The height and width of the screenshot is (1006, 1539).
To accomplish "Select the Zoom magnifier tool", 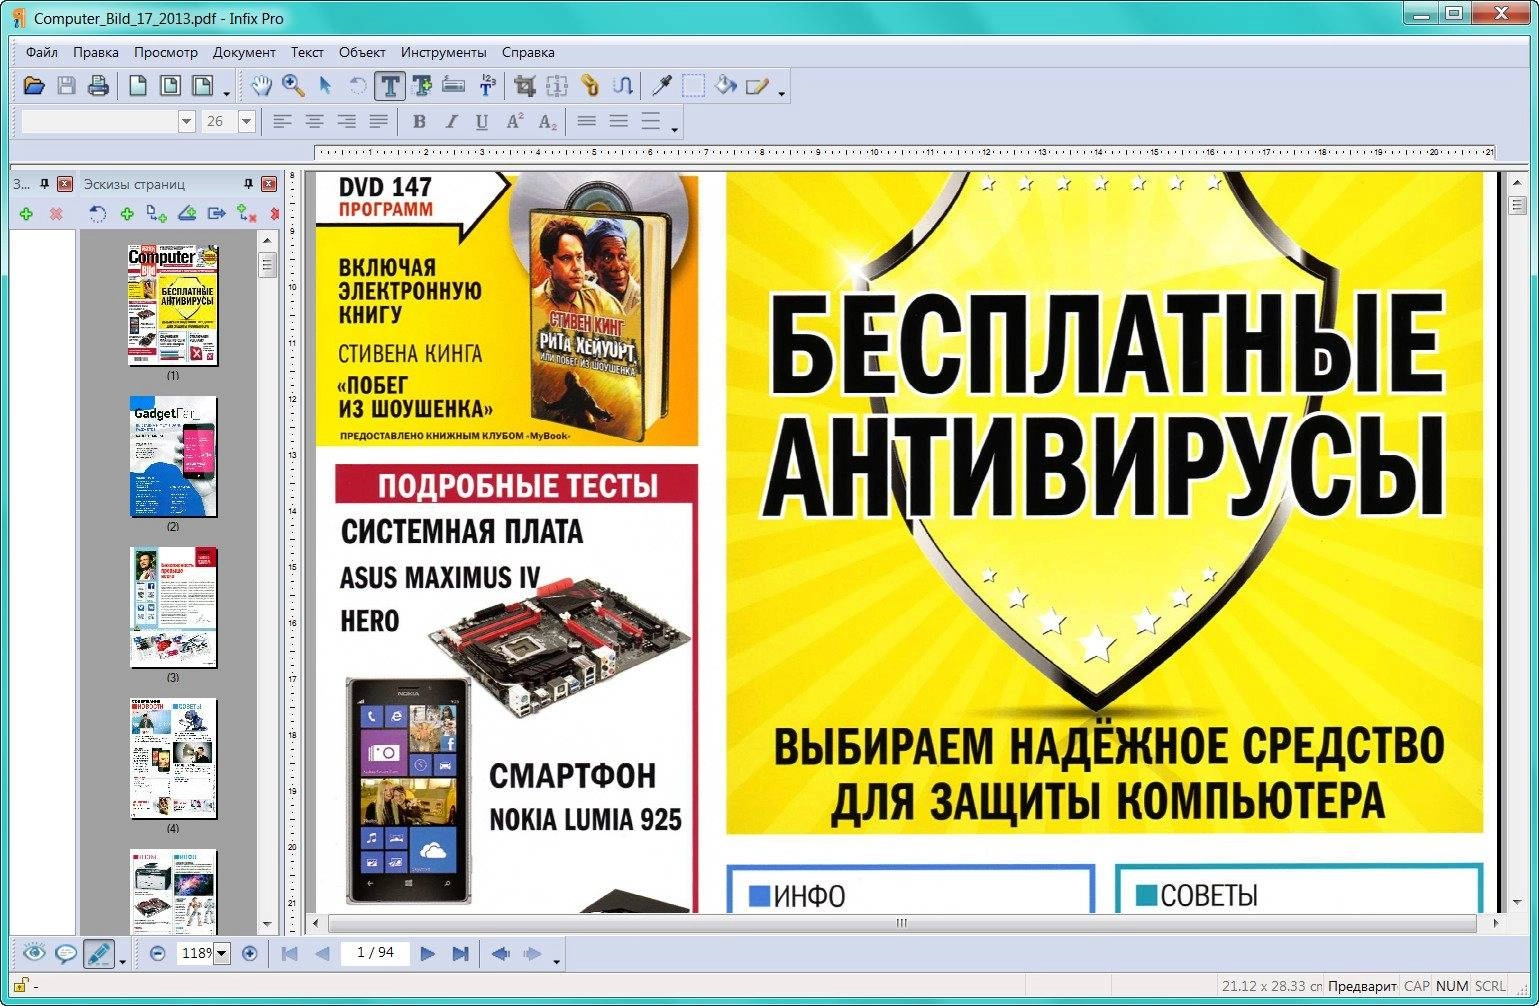I will point(293,86).
